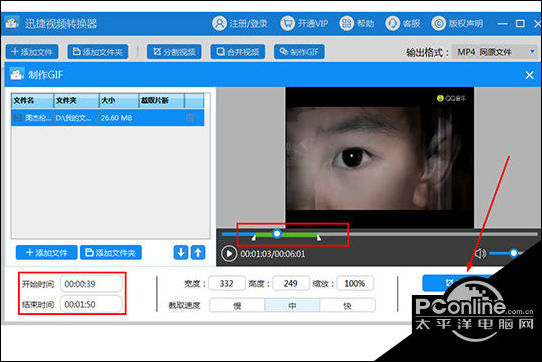Open the 合并视频 toolbar tool
This screenshot has height=362, width=542.
(x=238, y=52)
